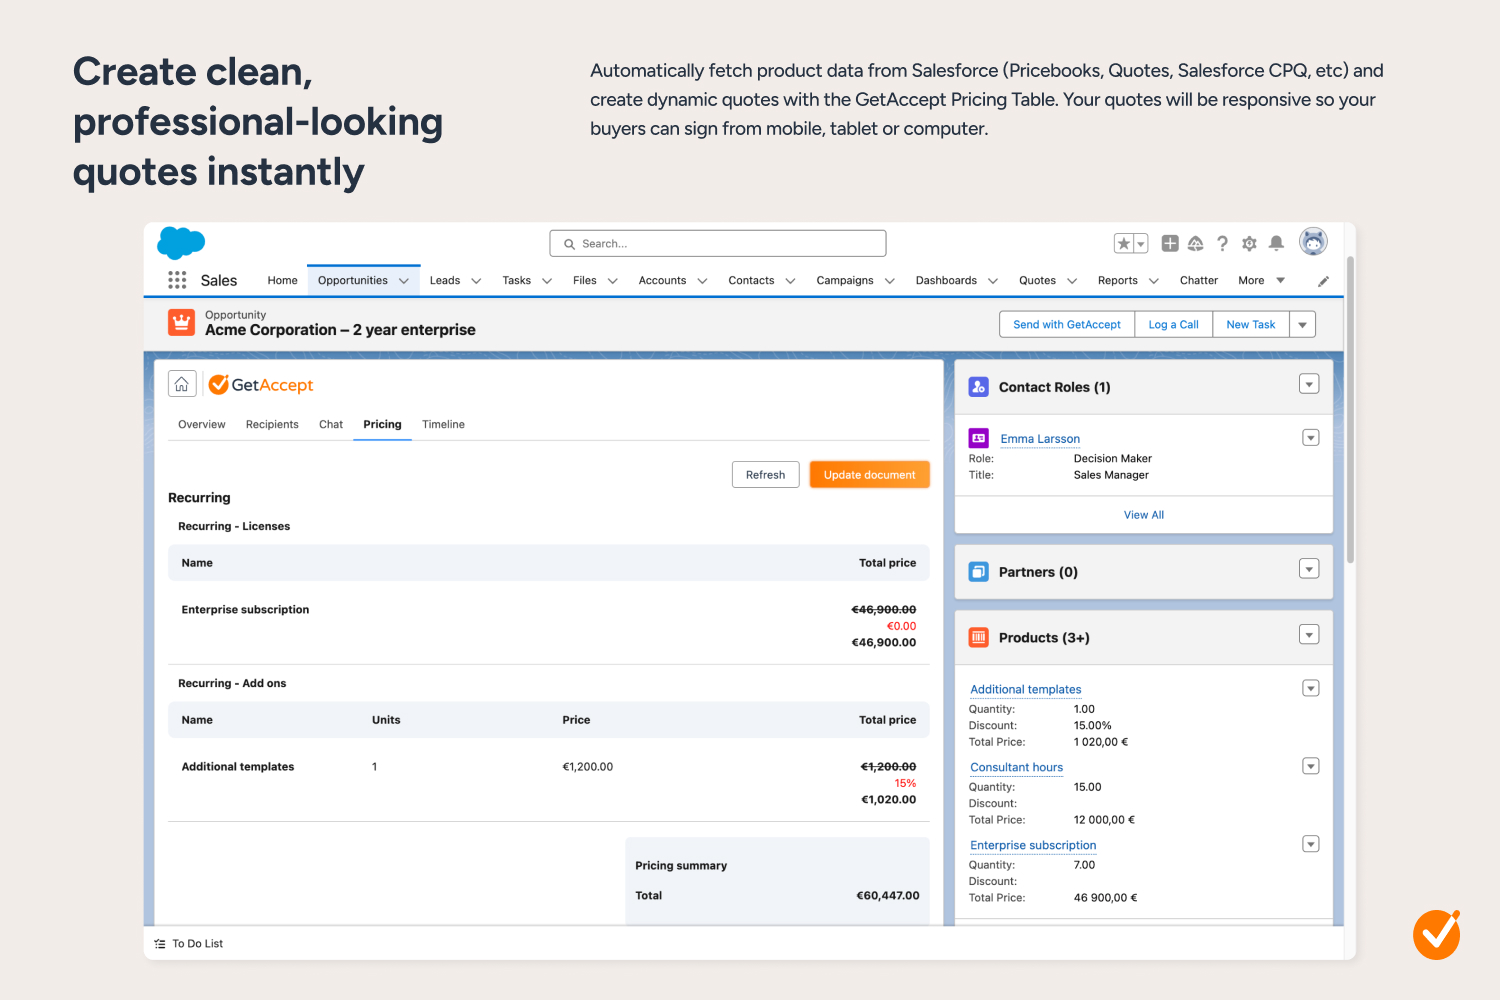Viewport: 1500px width, 1000px height.
Task: Expand more actions next to New Task
Action: [x=1302, y=325]
